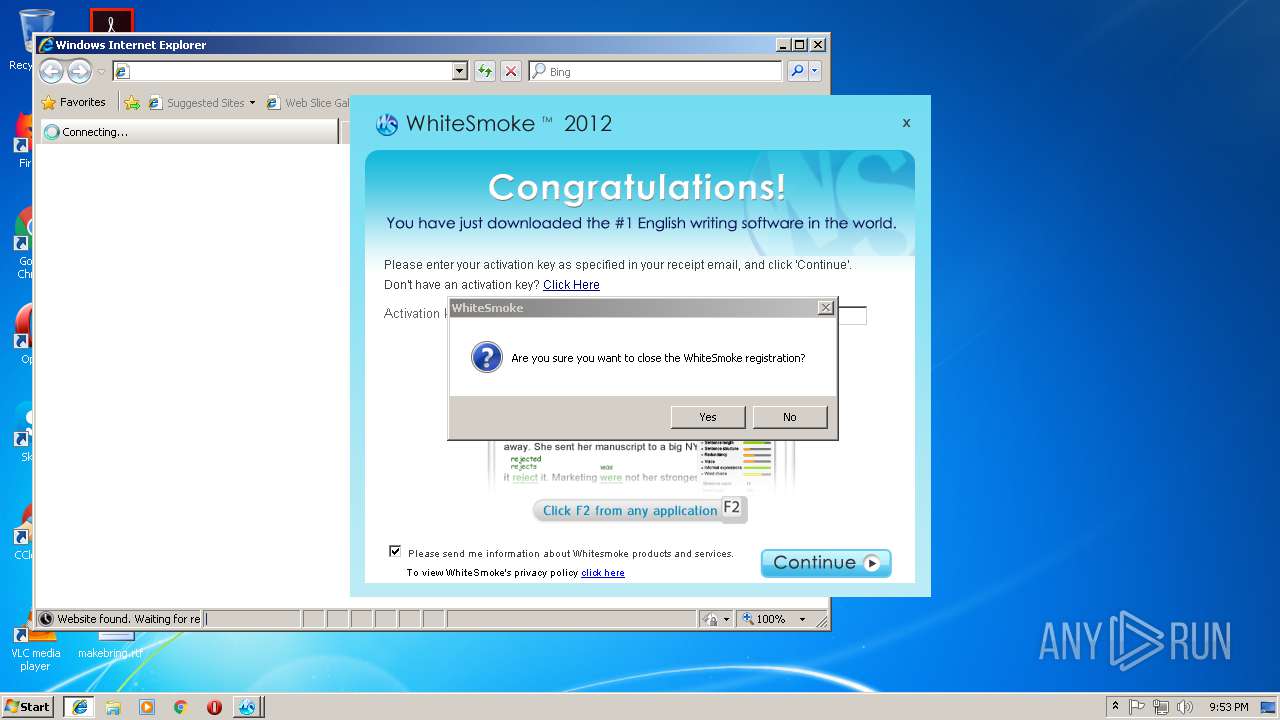Click 'Click F2 from any application' button
Viewport: 1280px width, 720px height.
630,511
